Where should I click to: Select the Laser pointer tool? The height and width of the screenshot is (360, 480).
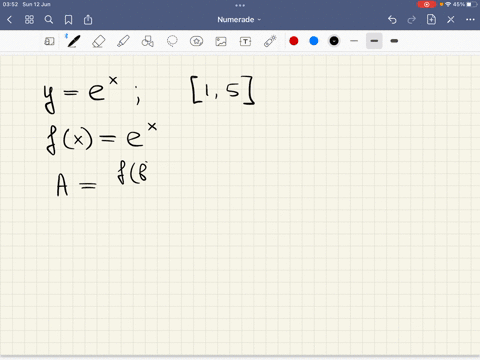point(270,41)
